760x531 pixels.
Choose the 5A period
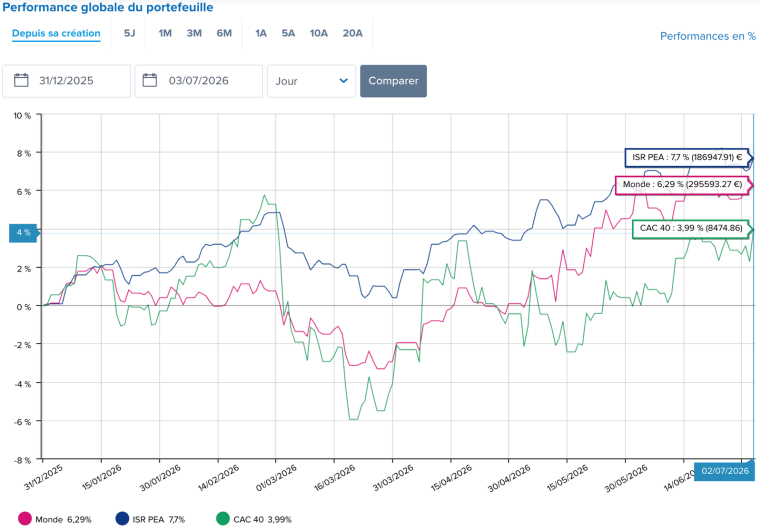click(288, 33)
